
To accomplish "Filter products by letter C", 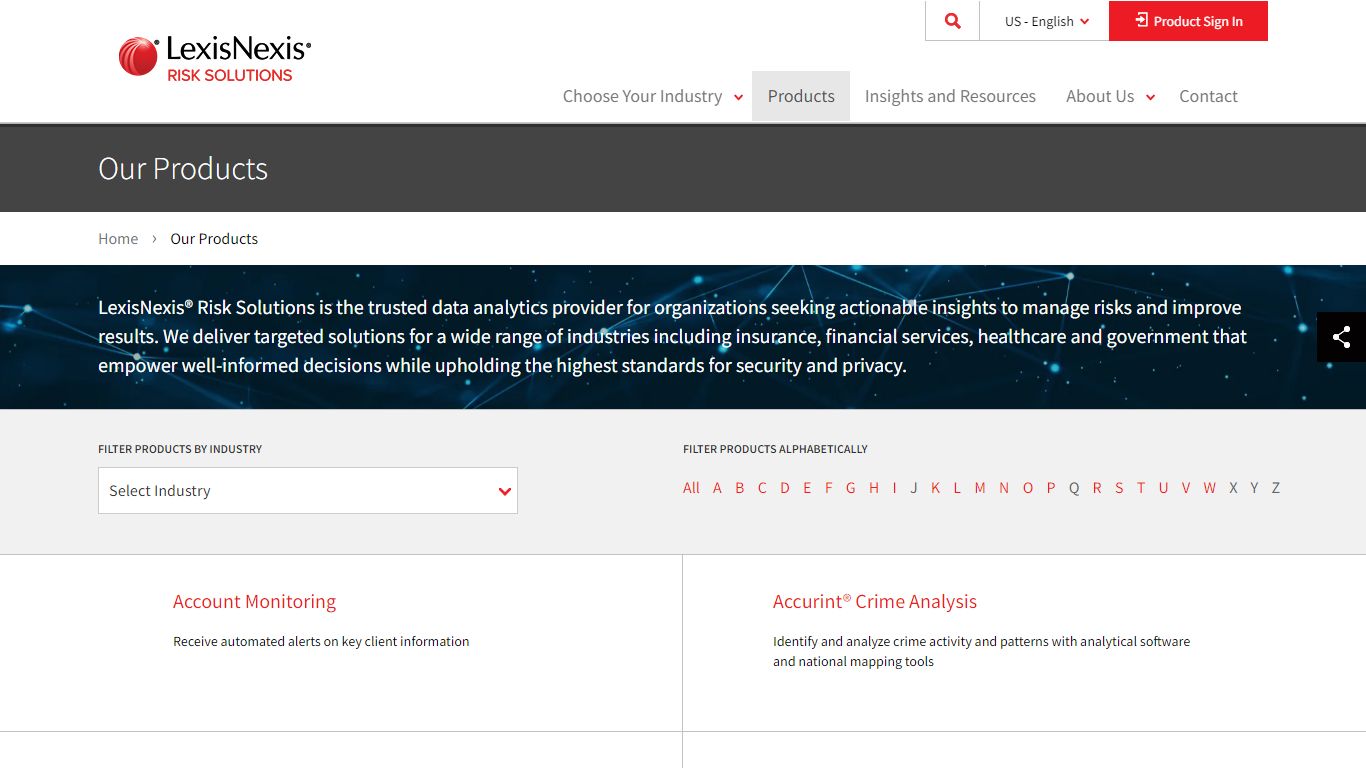I will click(762, 488).
